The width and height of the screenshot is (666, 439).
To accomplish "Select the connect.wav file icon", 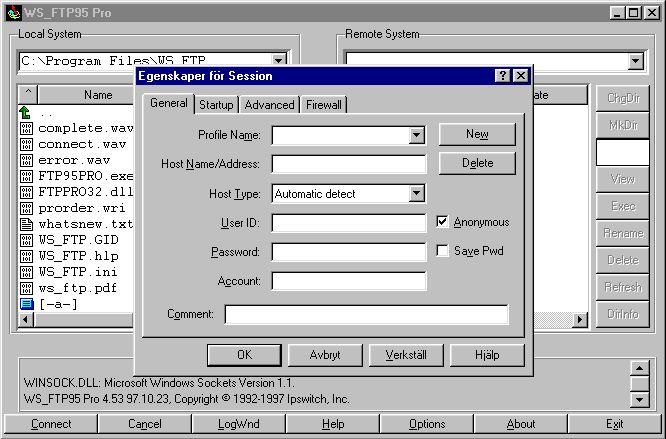I will 26,144.
